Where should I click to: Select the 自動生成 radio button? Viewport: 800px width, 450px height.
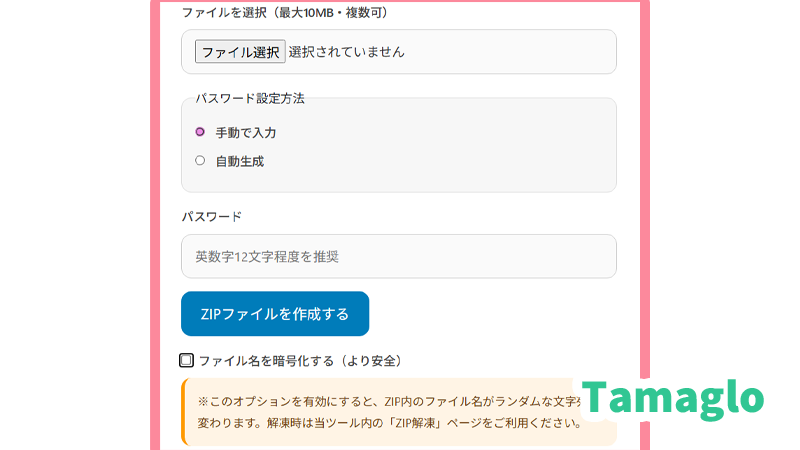coord(200,160)
